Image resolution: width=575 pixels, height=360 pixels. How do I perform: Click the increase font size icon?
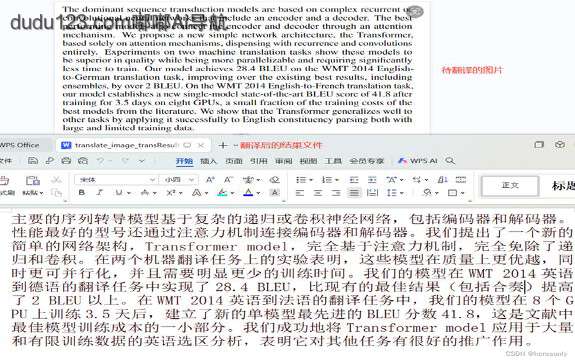(x=210, y=180)
